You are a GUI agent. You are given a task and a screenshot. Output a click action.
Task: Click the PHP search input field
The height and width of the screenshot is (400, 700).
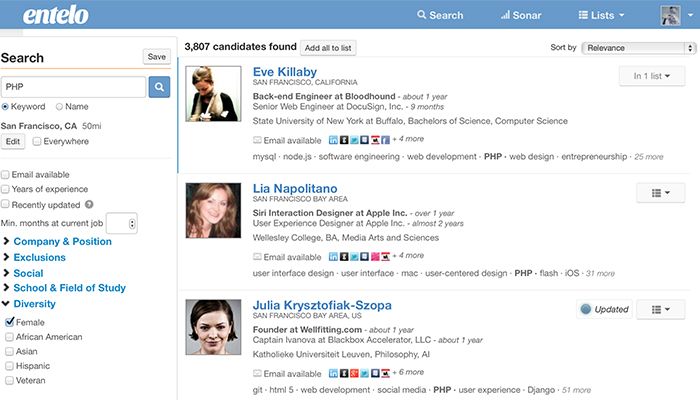(73, 87)
